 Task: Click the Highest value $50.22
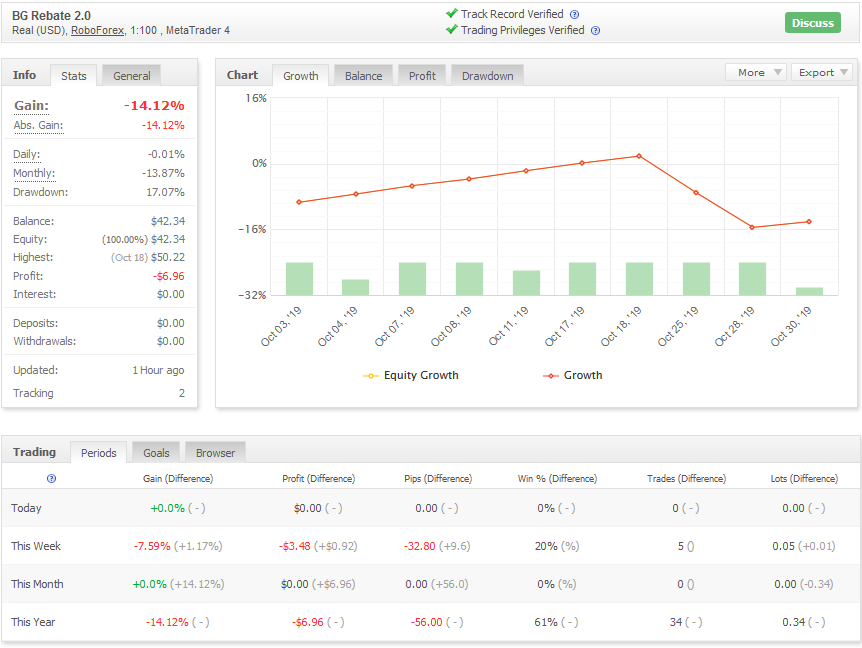(x=168, y=258)
